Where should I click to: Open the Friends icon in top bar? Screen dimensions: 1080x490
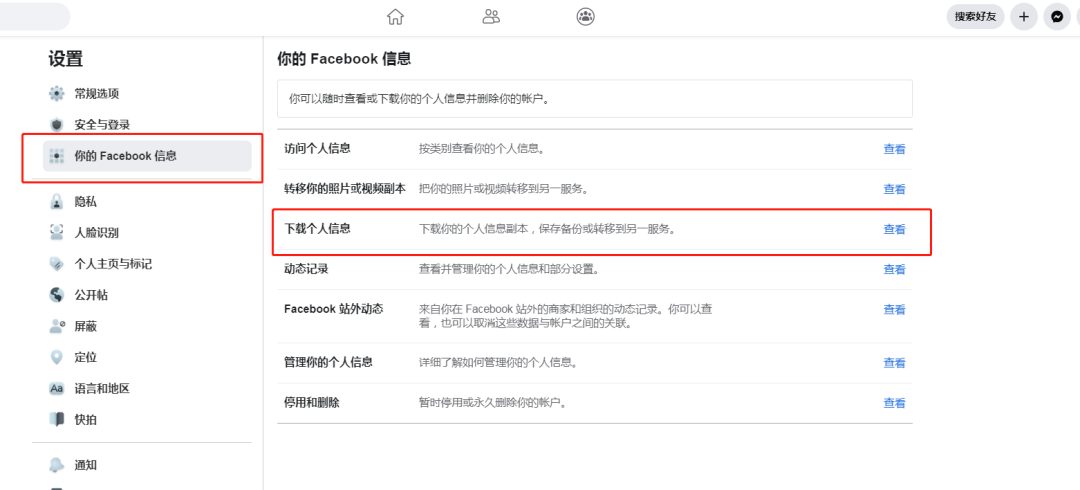490,17
